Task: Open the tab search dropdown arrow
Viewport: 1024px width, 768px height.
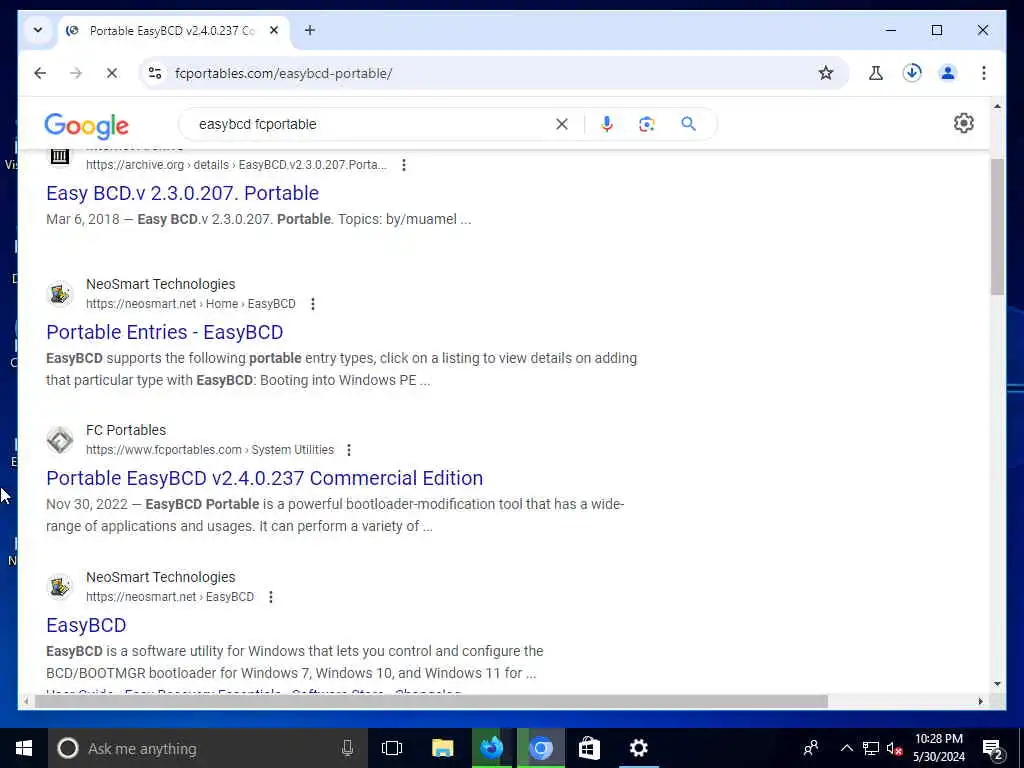Action: pyautogui.click(x=38, y=30)
